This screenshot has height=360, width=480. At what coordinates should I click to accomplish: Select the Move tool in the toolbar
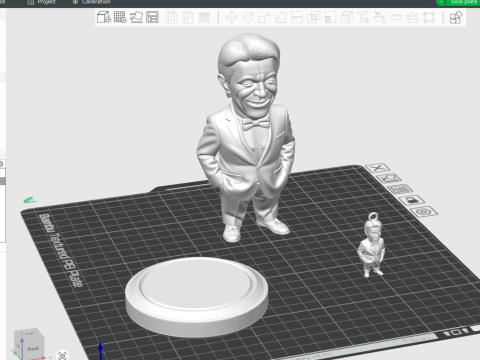click(x=231, y=17)
